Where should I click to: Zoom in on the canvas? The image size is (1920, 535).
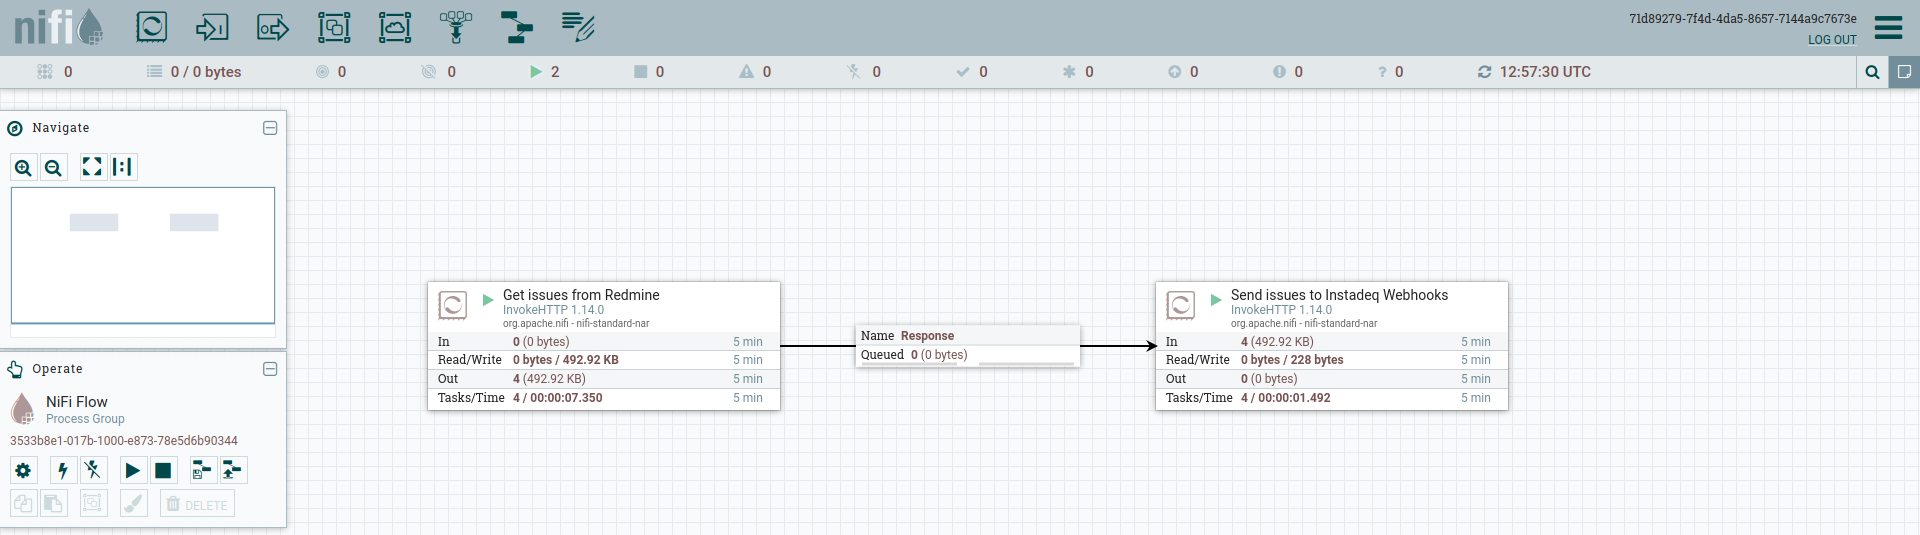(24, 167)
